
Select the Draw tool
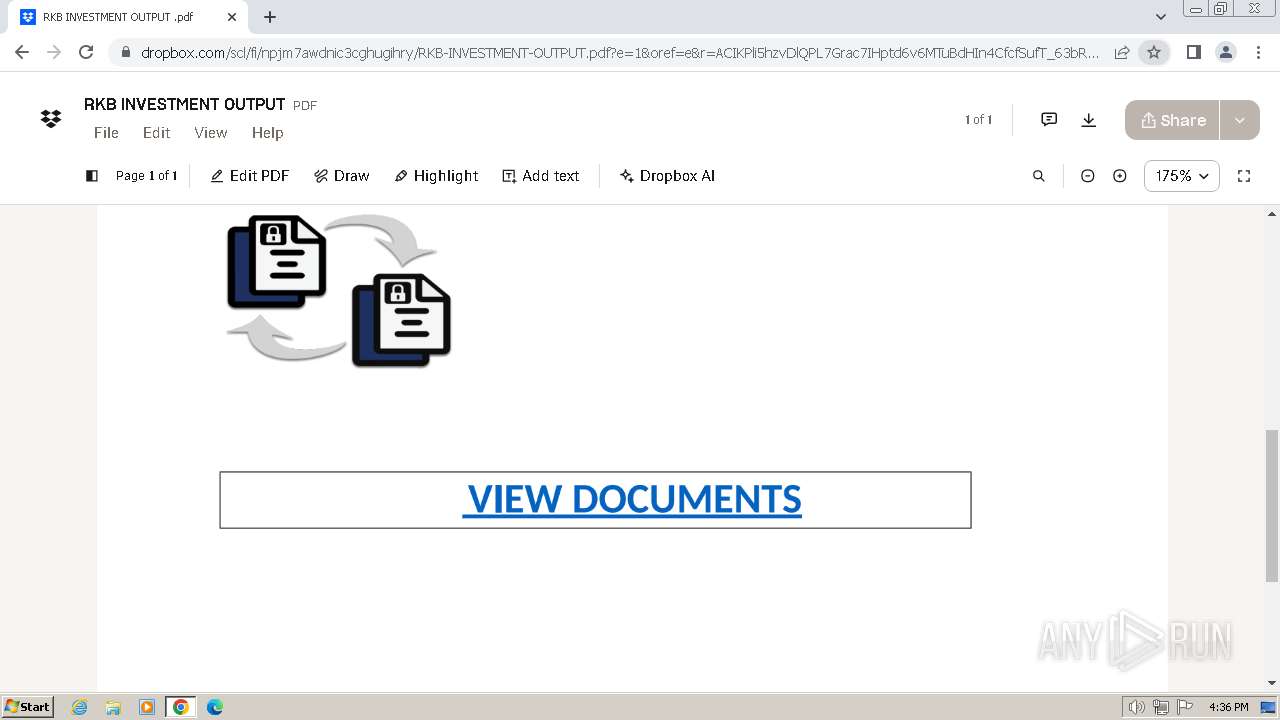[x=341, y=176]
